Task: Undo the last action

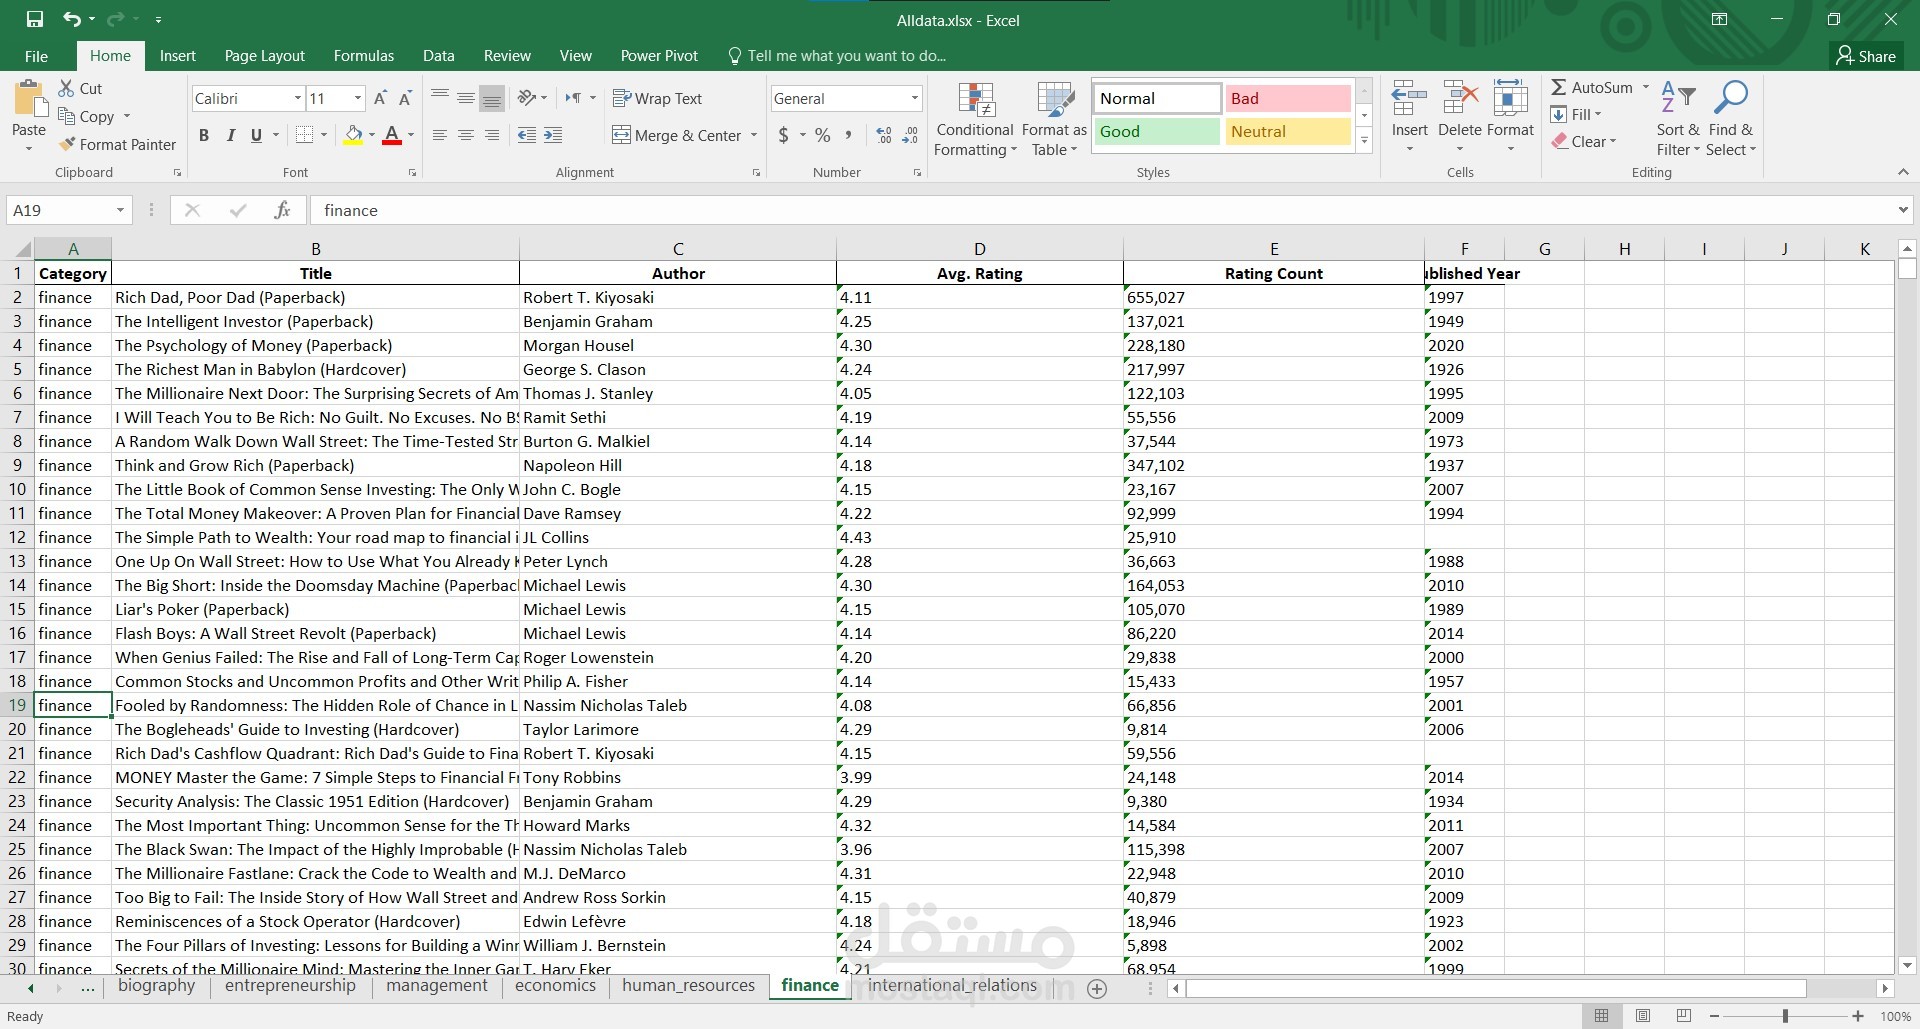Action: click(72, 19)
